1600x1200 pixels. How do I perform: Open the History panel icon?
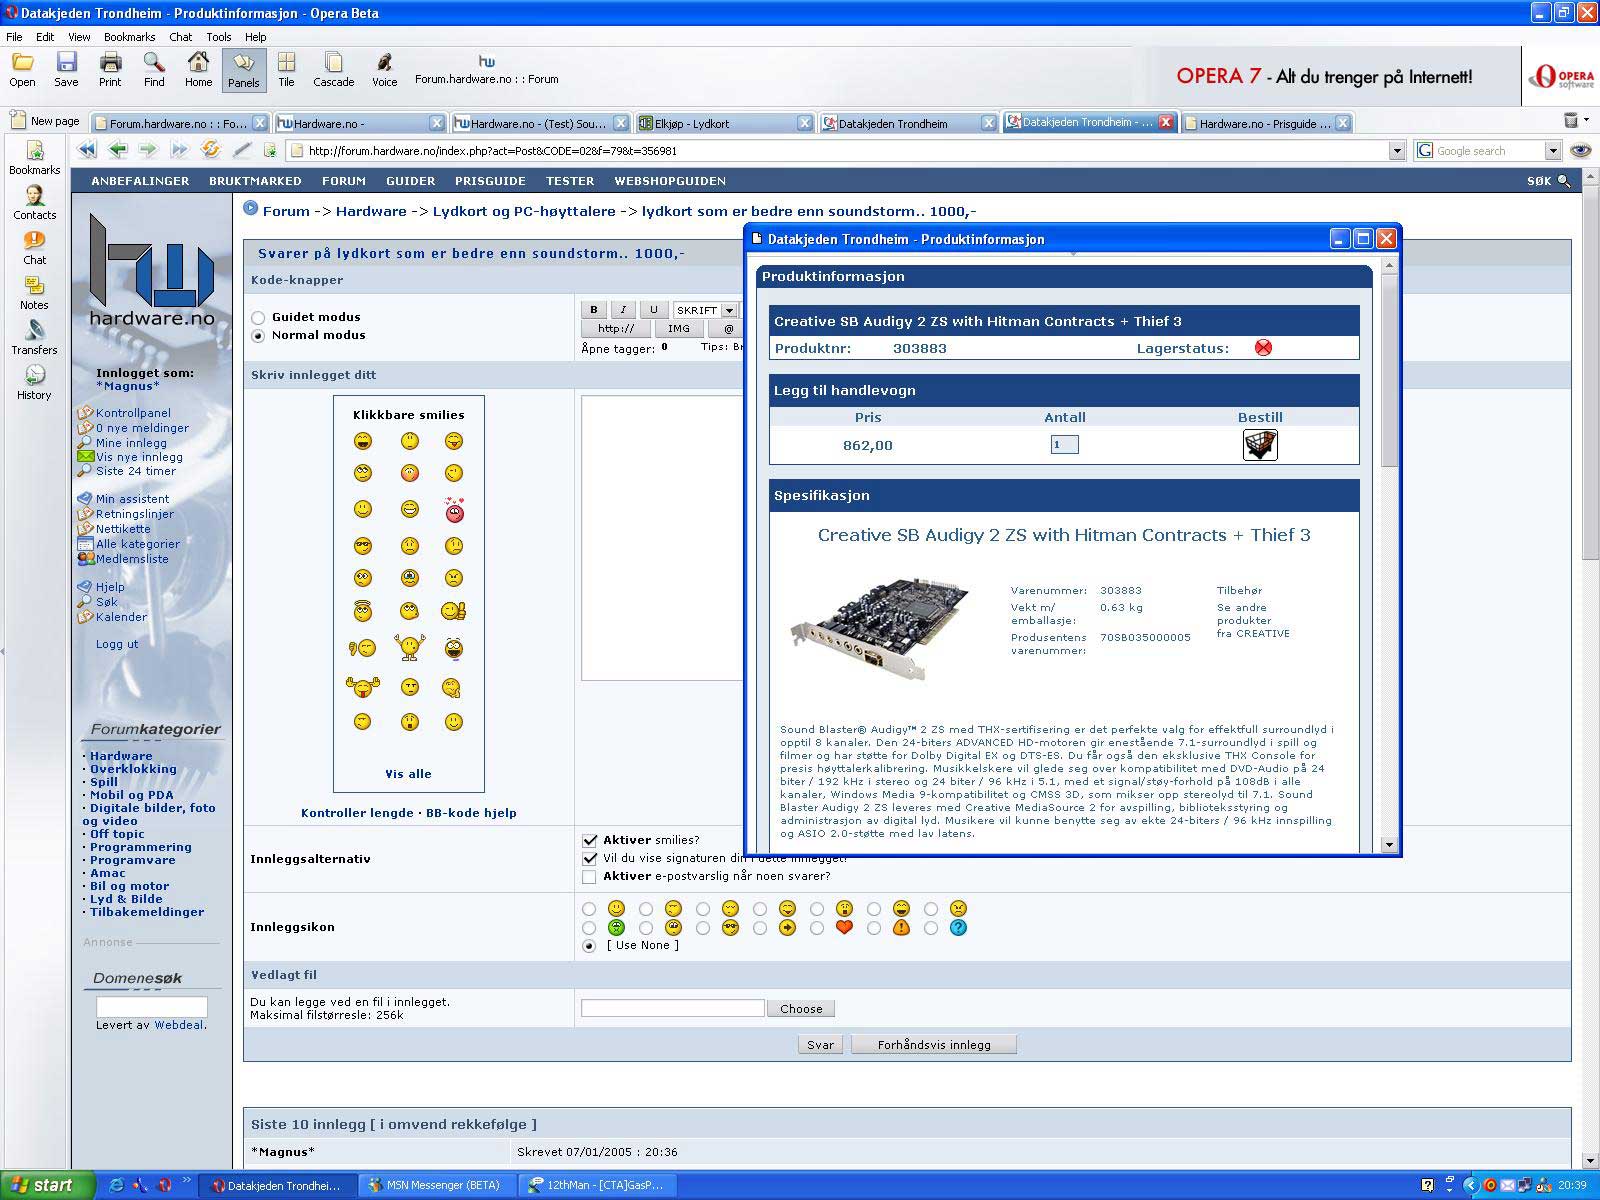(34, 382)
